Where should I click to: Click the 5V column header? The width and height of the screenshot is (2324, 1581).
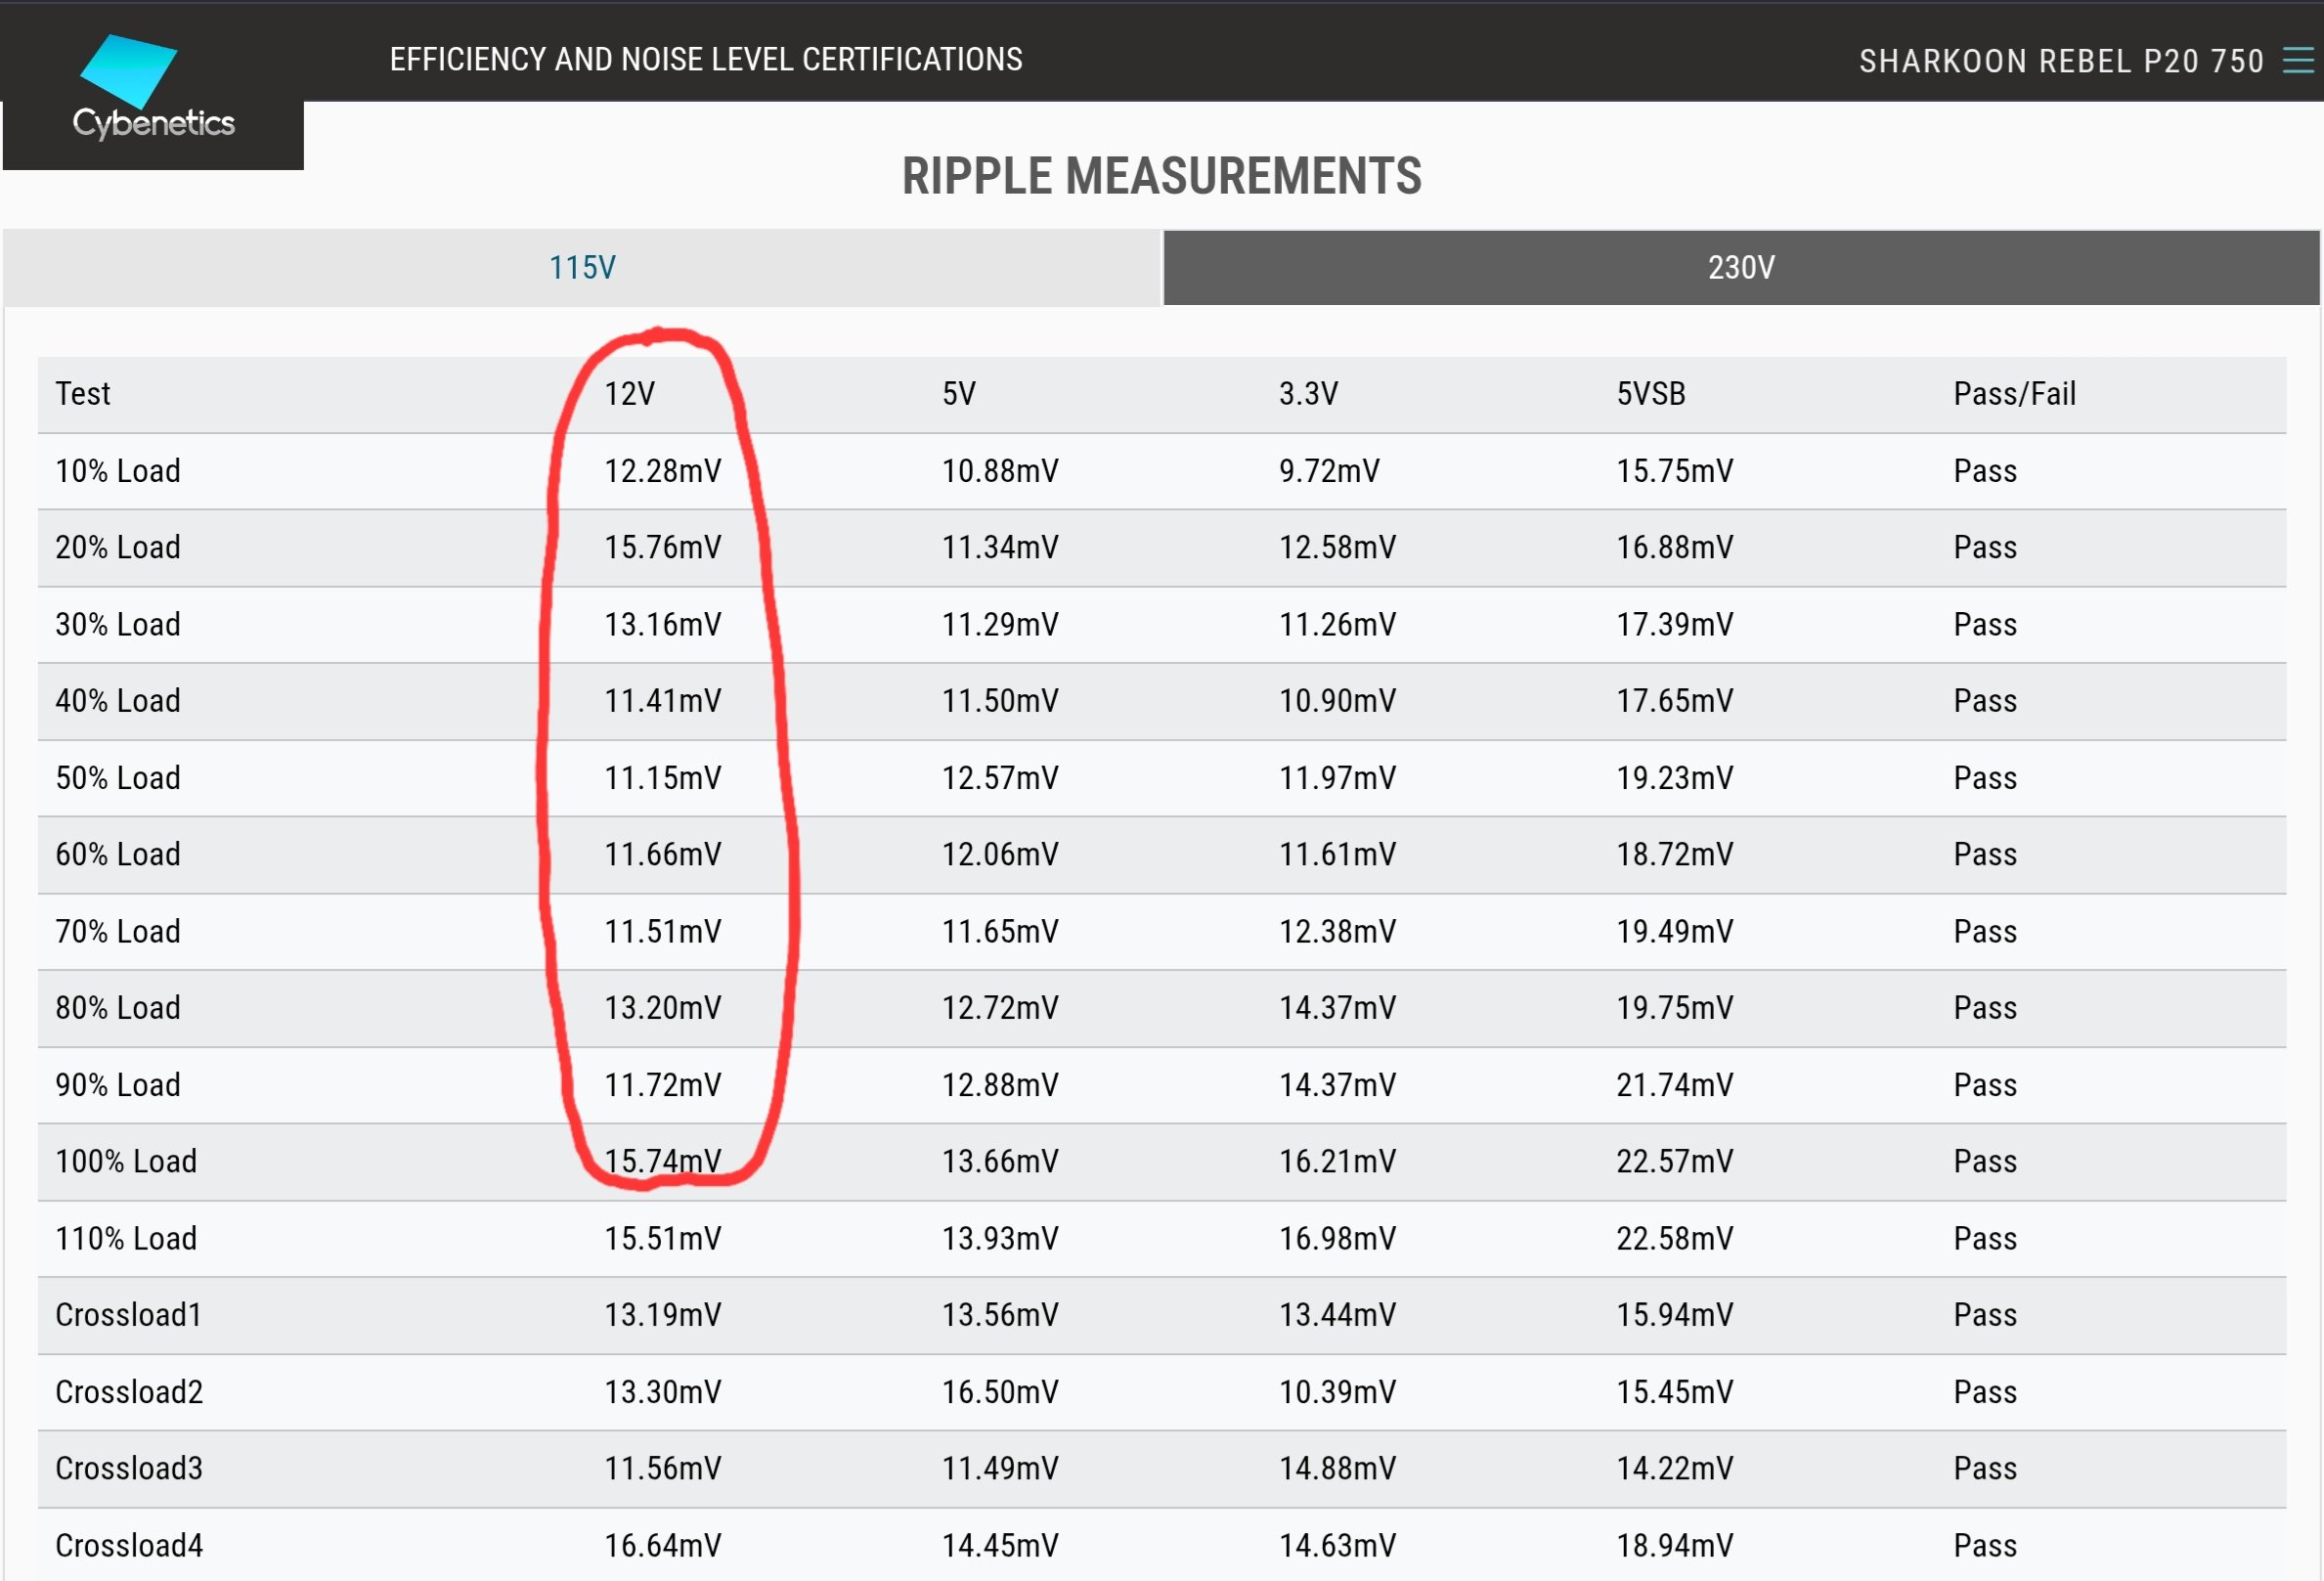[958, 394]
